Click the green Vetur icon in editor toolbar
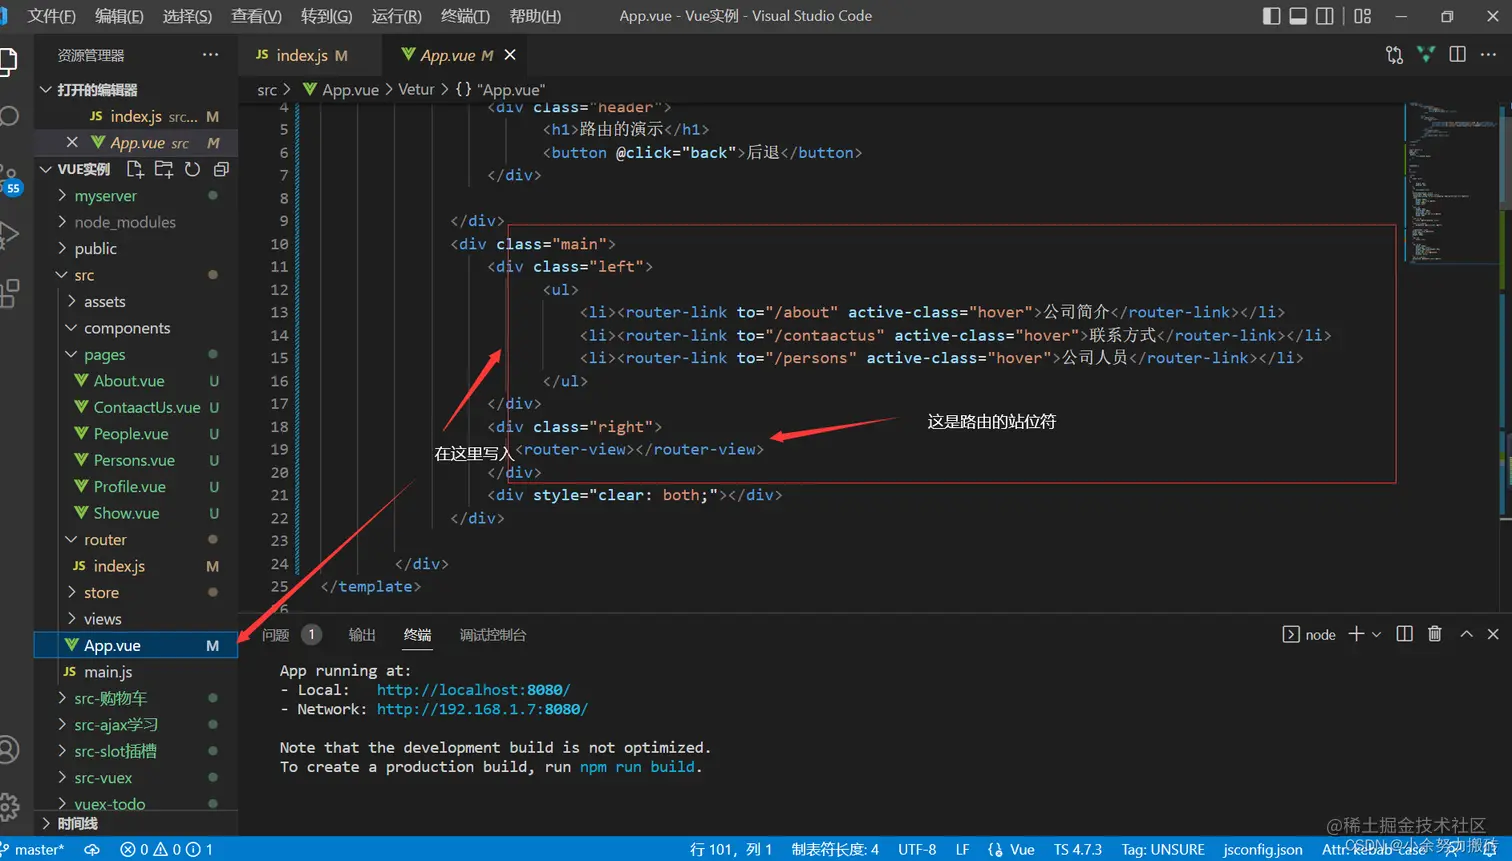 [x=1426, y=55]
